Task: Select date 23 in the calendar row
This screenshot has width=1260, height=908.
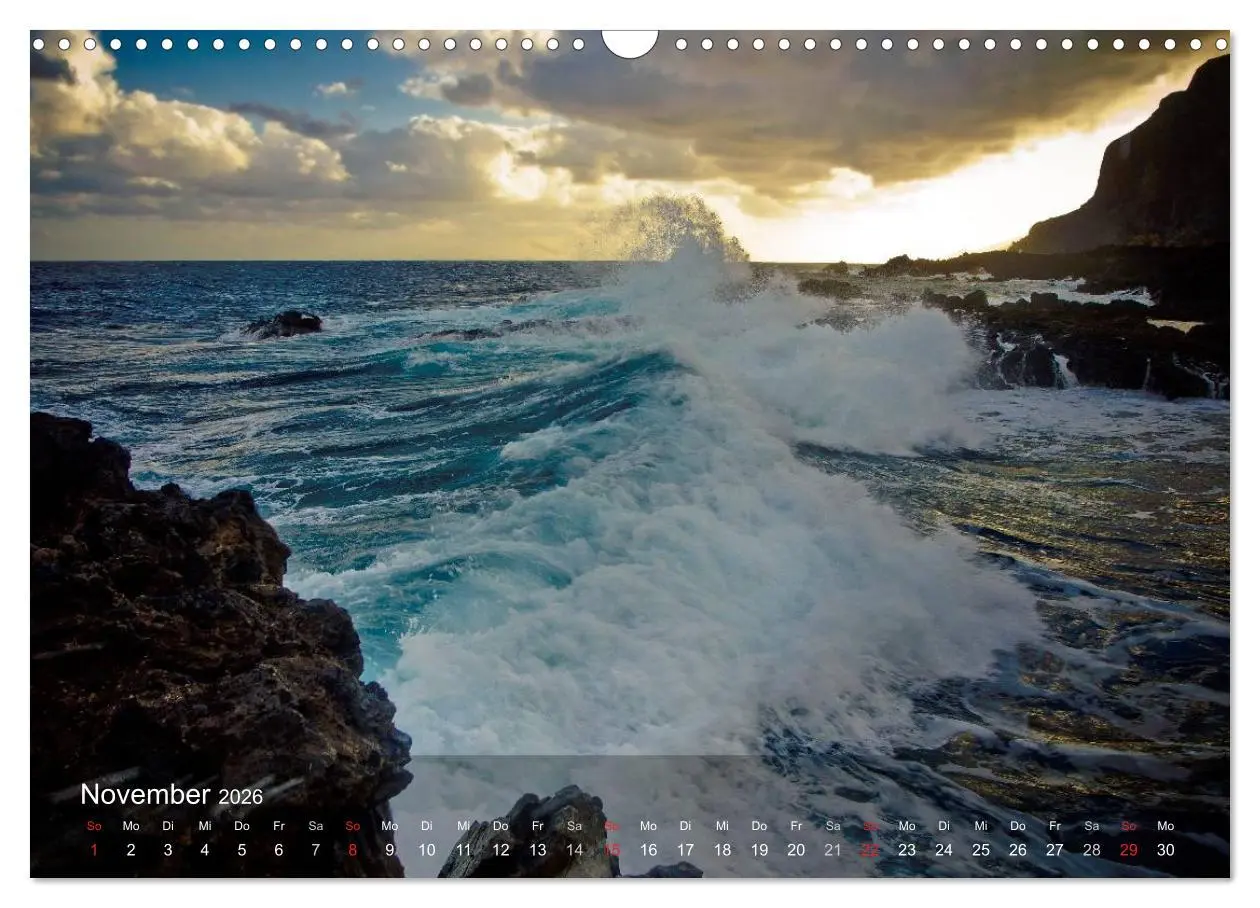Action: (x=907, y=850)
